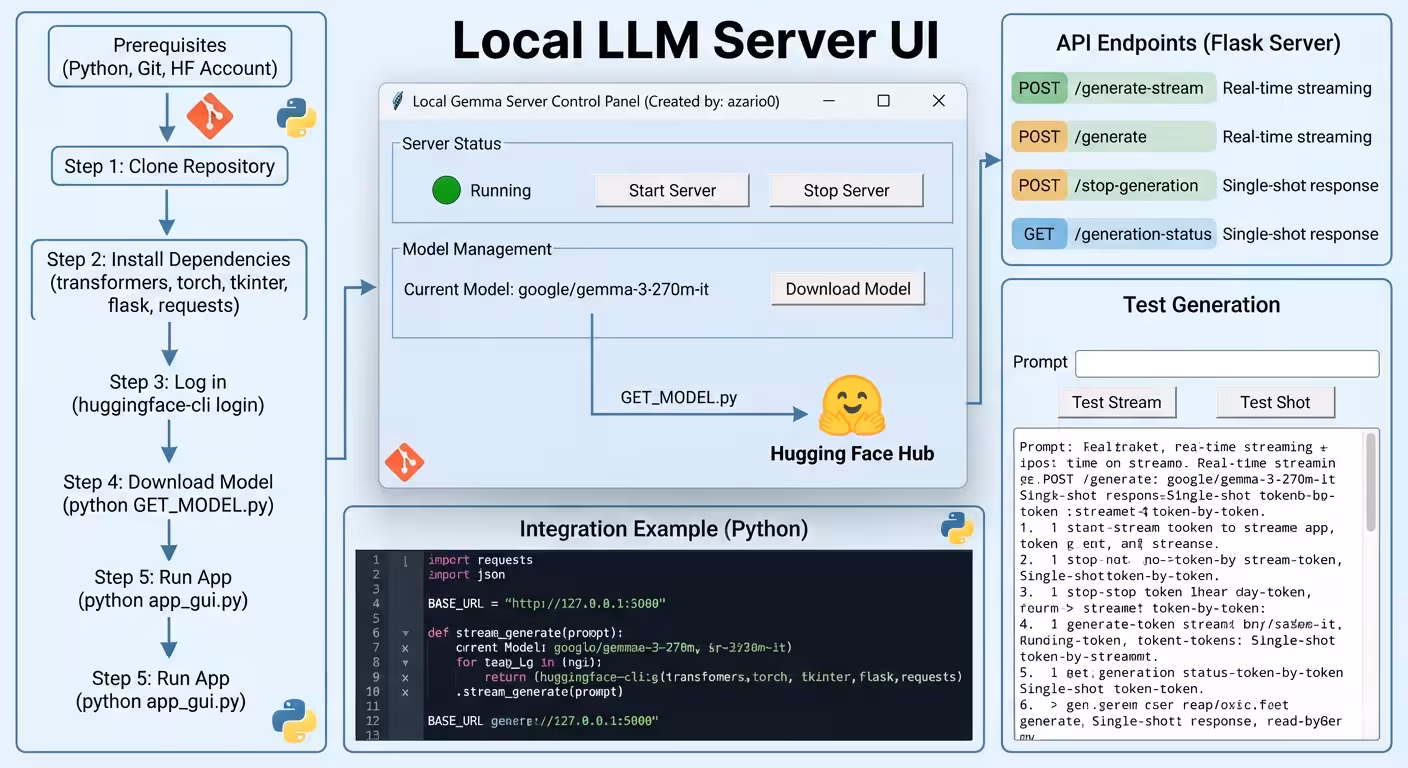Click the /generate-stream endpoint path
Image resolution: width=1408 pixels, height=768 pixels.
tap(1139, 88)
